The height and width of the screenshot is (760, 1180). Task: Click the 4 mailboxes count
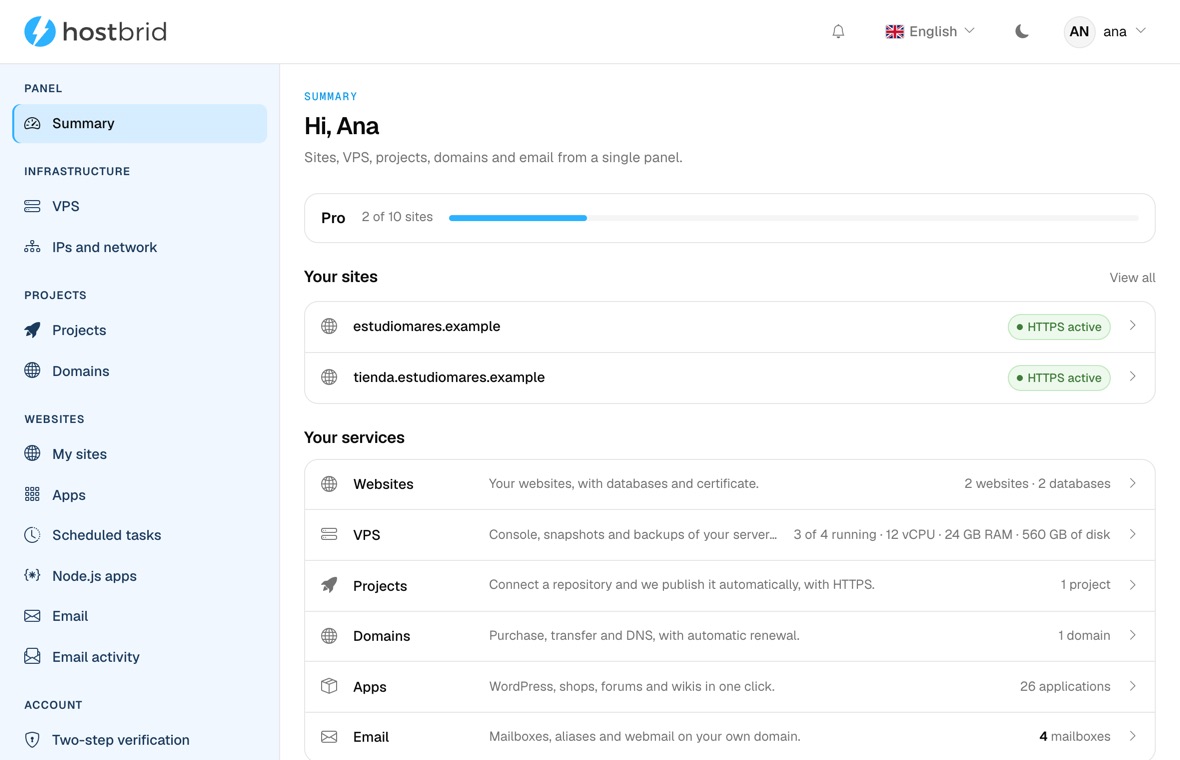tap(1075, 737)
